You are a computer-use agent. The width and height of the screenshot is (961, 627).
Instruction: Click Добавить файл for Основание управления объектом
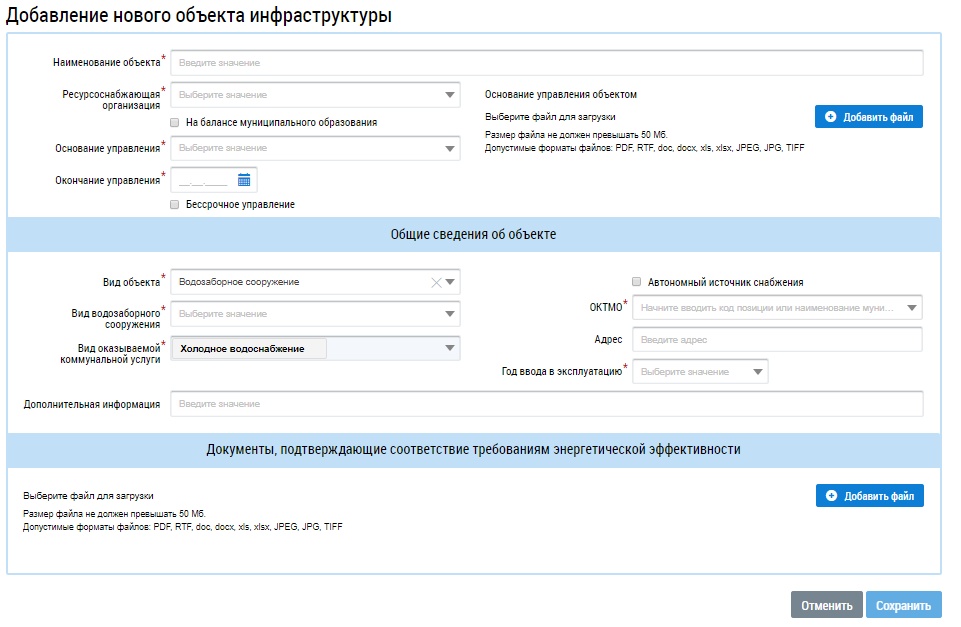(x=868, y=117)
